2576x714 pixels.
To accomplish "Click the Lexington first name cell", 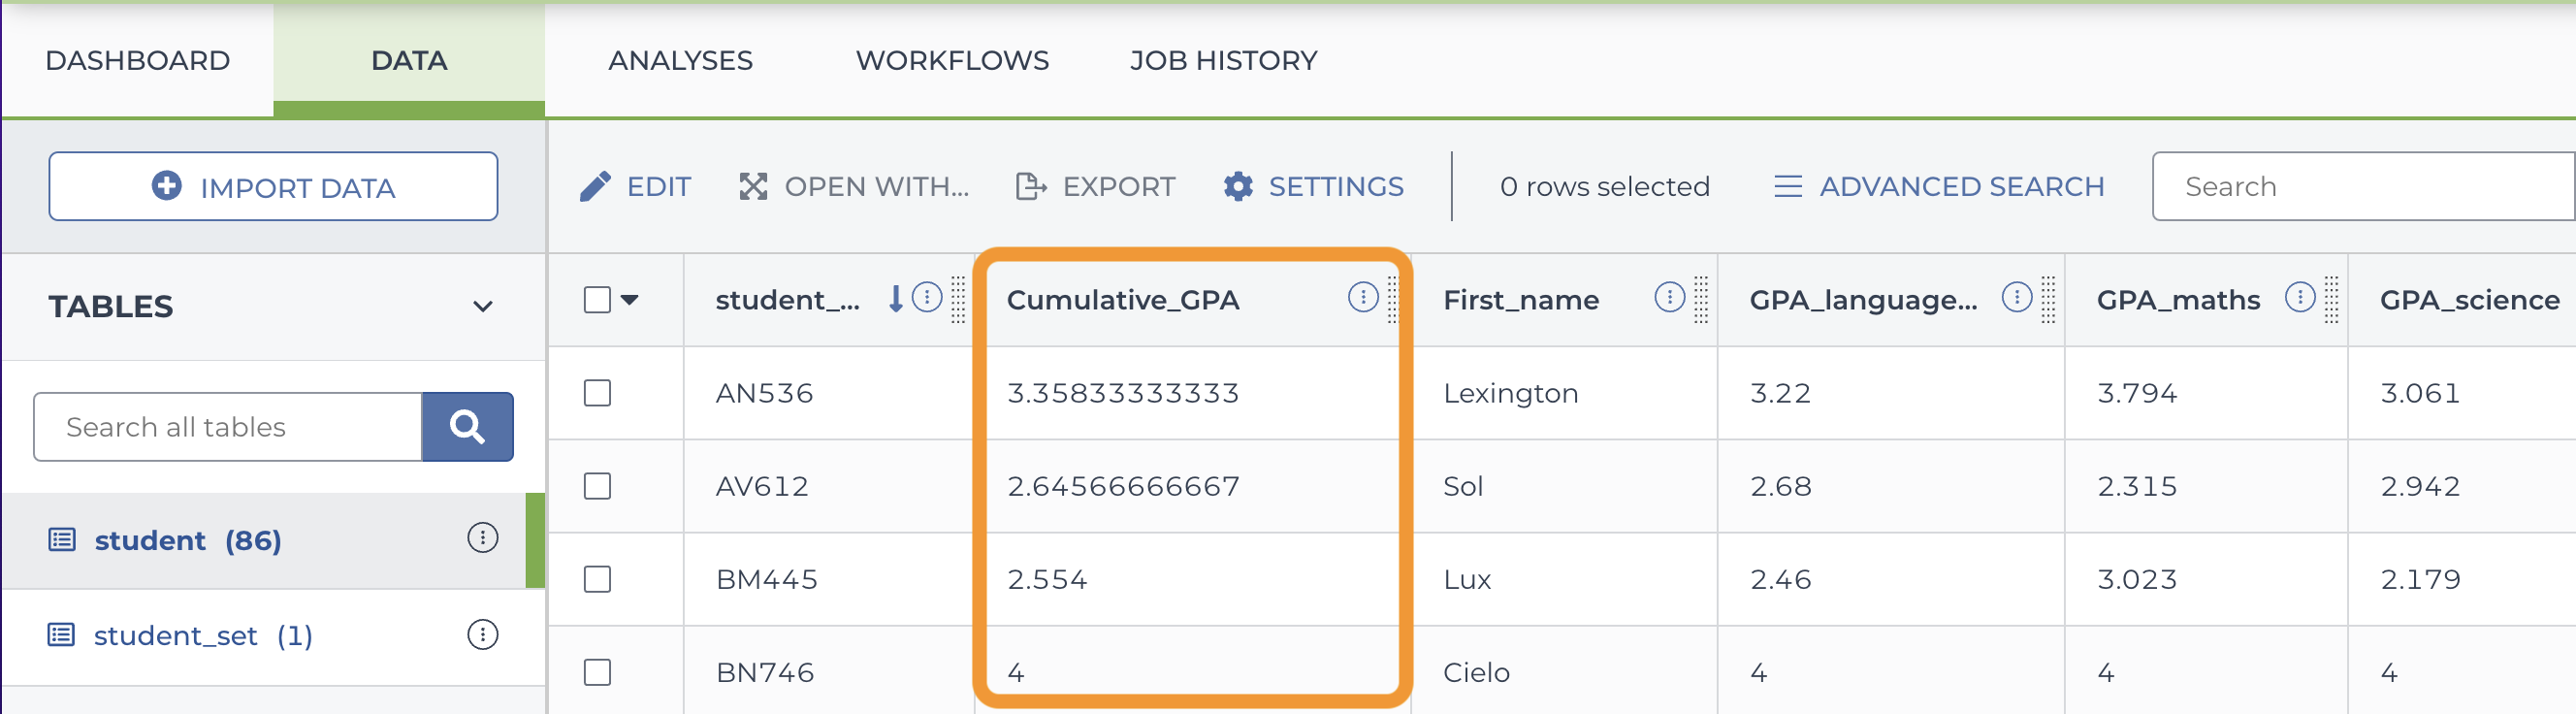I will click(1510, 393).
